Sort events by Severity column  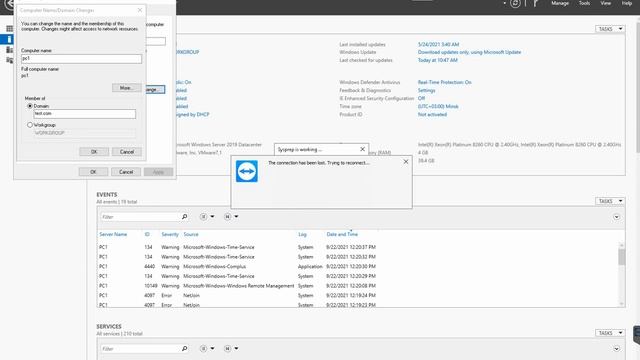(170, 234)
